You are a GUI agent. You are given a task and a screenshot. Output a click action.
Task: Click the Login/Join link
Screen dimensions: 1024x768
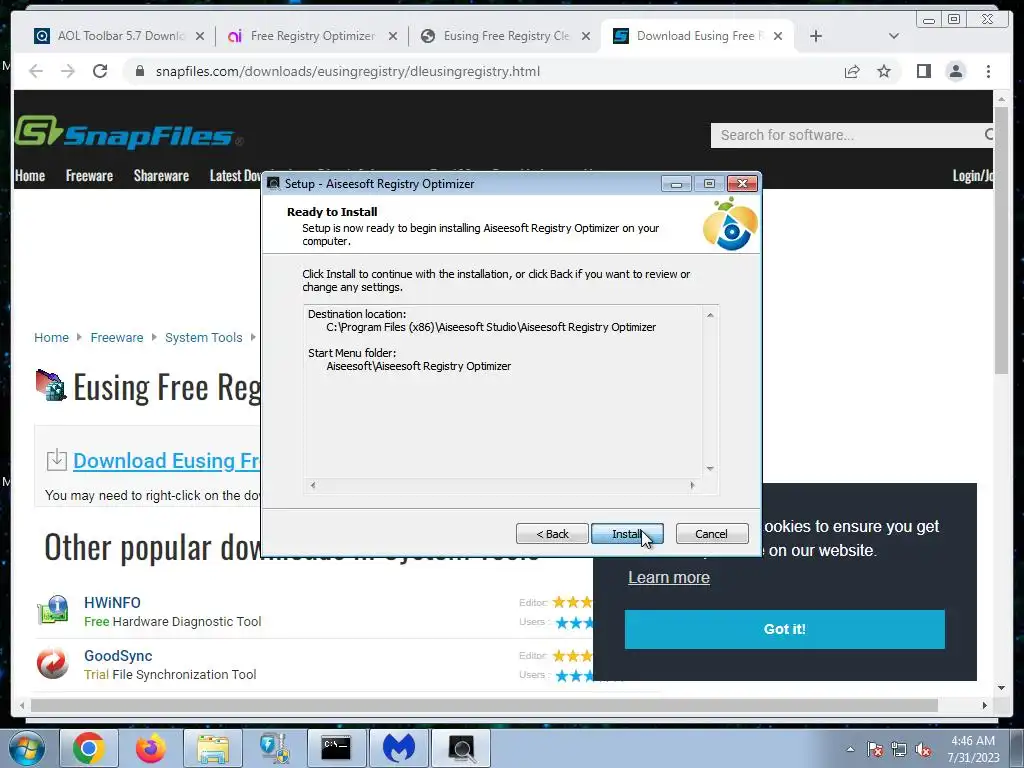pos(972,176)
